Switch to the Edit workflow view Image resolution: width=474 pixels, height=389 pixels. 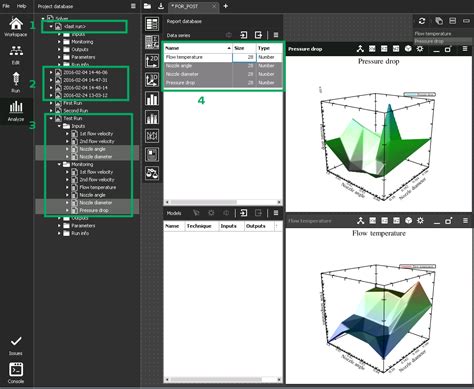(16, 55)
